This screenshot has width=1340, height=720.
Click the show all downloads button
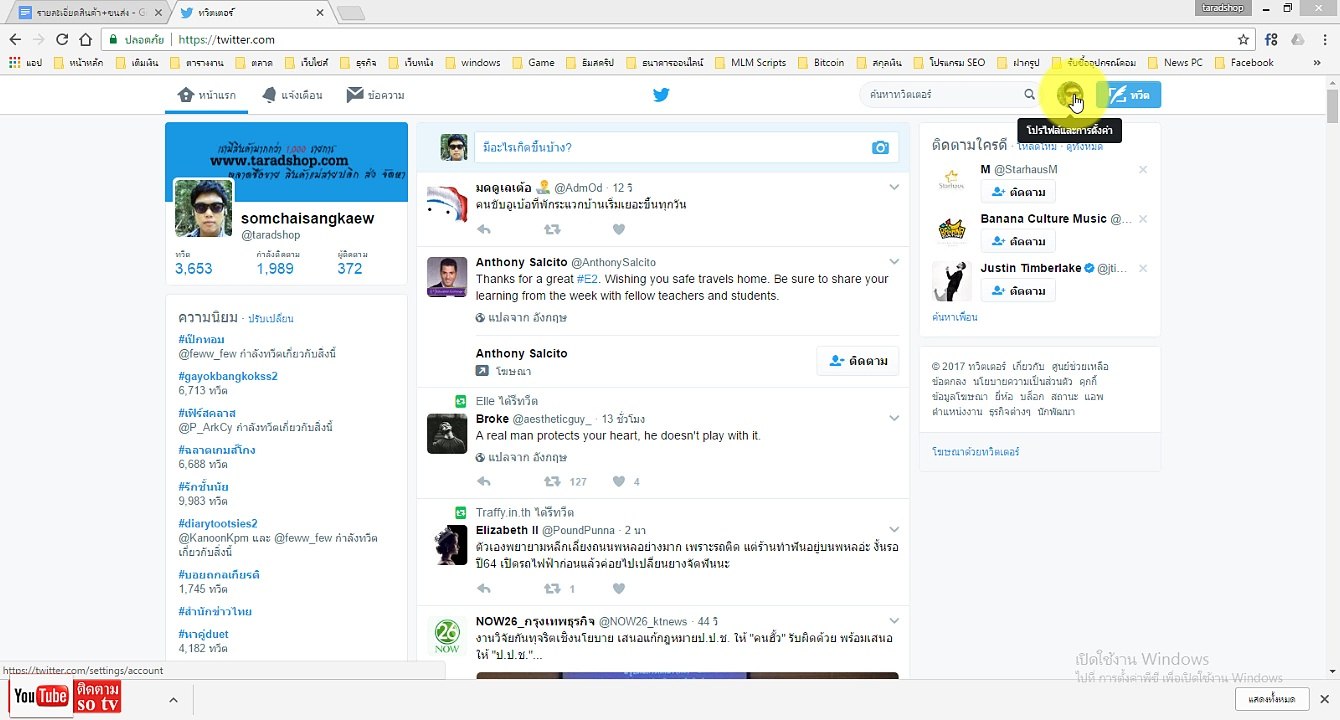[x=1272, y=699]
